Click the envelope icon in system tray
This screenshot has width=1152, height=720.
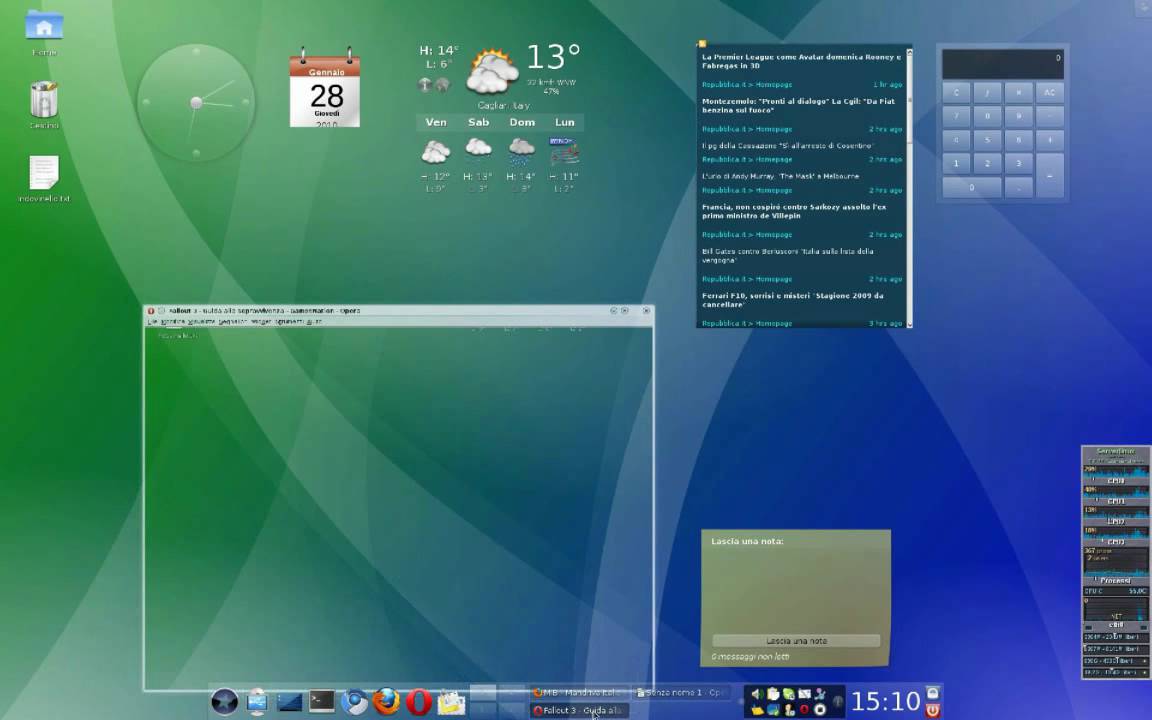click(x=804, y=694)
